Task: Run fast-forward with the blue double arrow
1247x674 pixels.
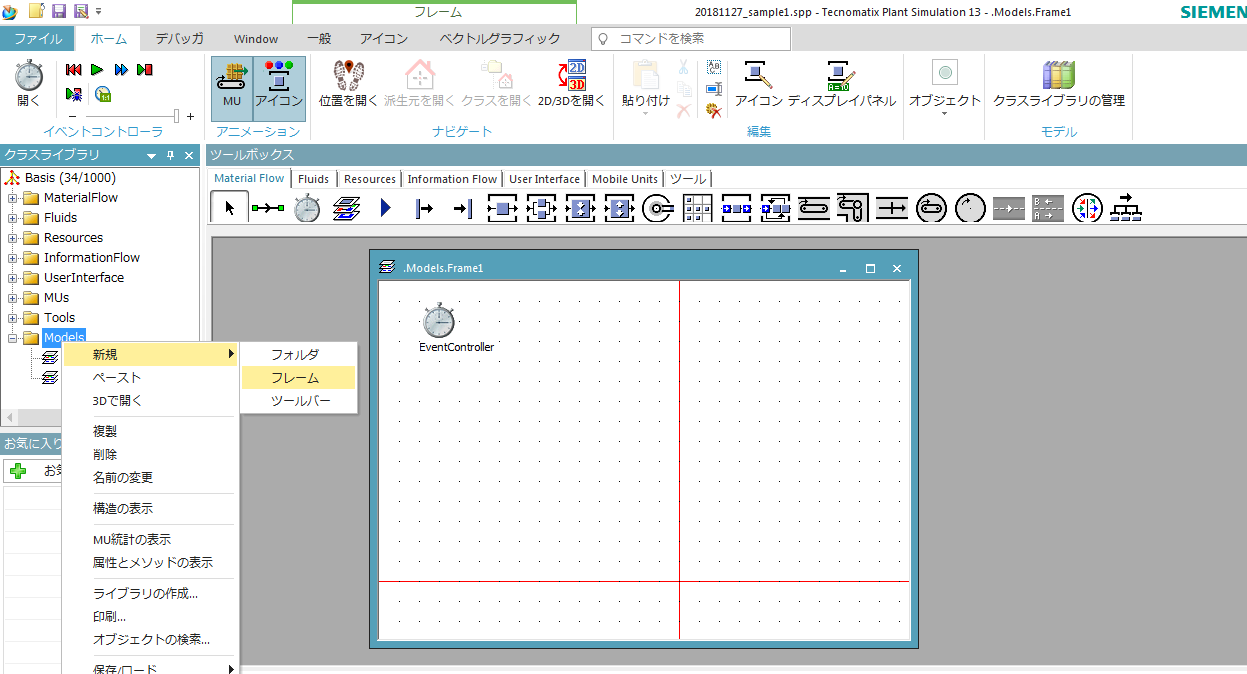Action: 121,70
